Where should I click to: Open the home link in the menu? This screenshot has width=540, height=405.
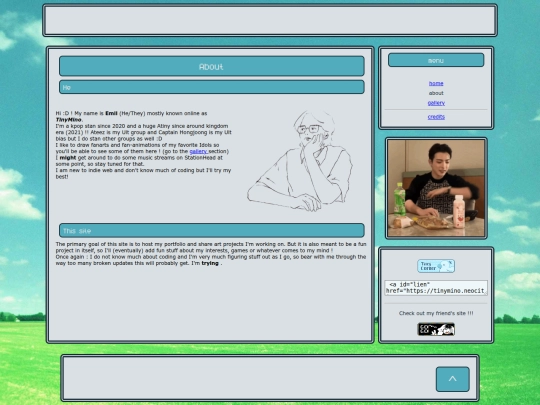tap(436, 83)
